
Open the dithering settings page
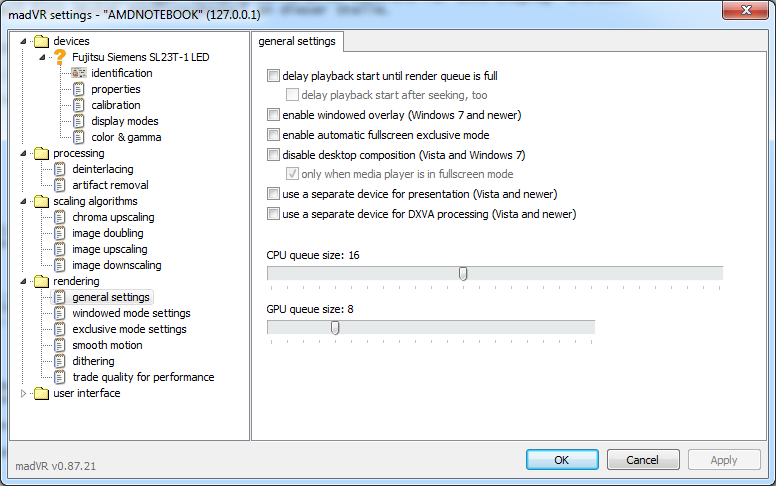click(x=93, y=361)
